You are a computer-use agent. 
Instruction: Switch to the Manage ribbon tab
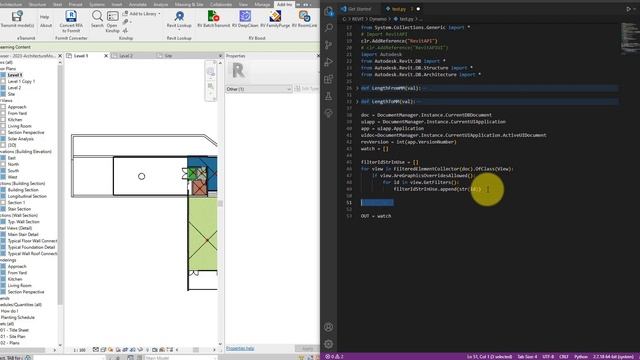pos(262,4)
